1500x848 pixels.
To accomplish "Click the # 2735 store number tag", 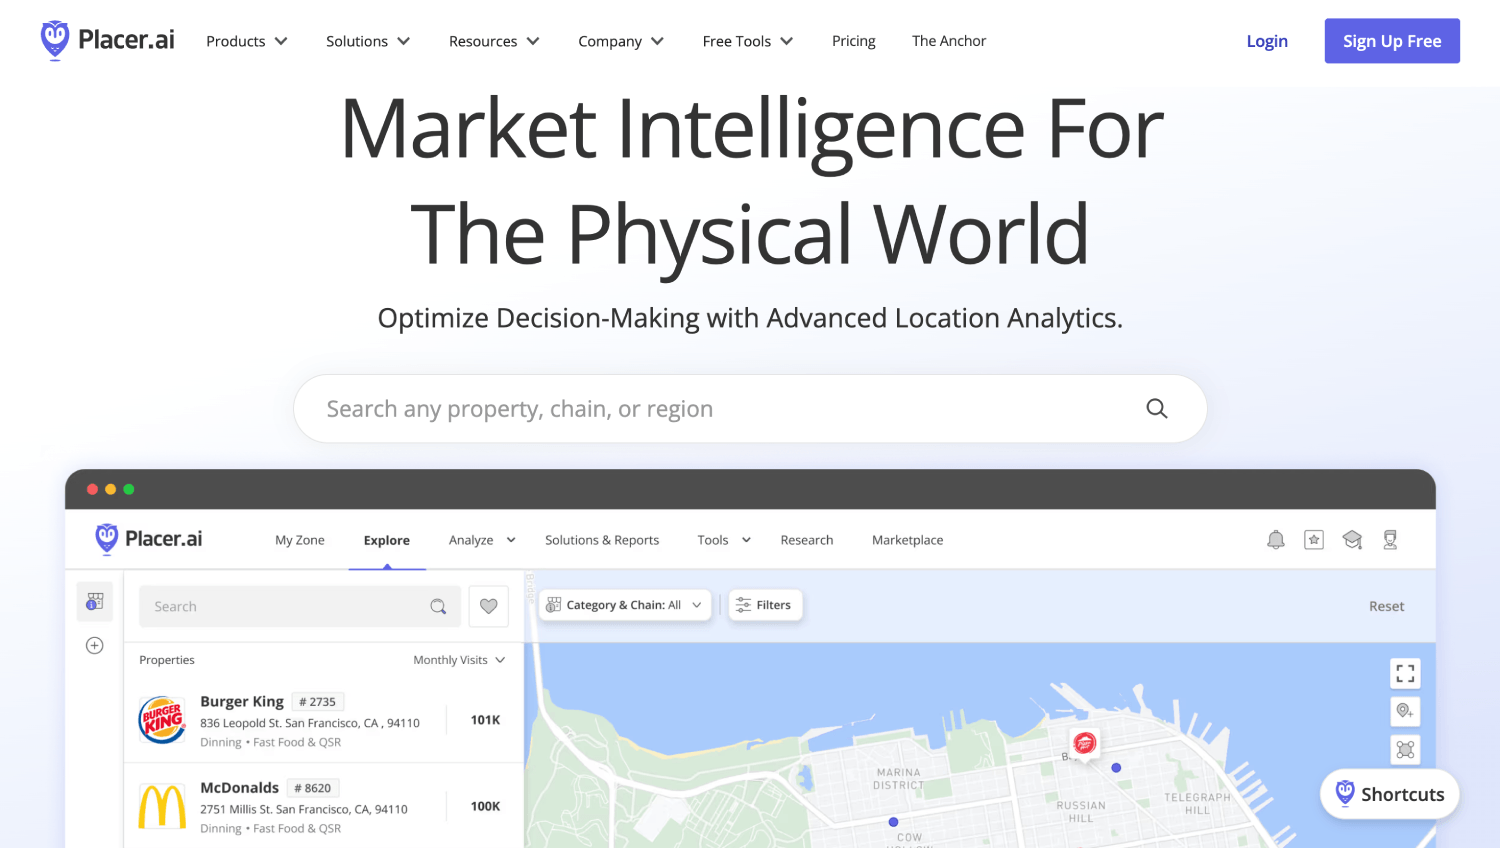I will 318,702.
